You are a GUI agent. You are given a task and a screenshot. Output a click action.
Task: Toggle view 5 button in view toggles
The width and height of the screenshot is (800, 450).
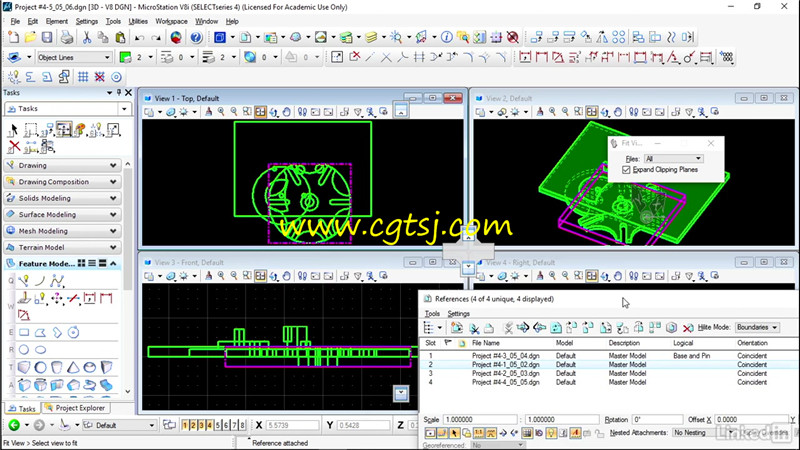pos(218,425)
